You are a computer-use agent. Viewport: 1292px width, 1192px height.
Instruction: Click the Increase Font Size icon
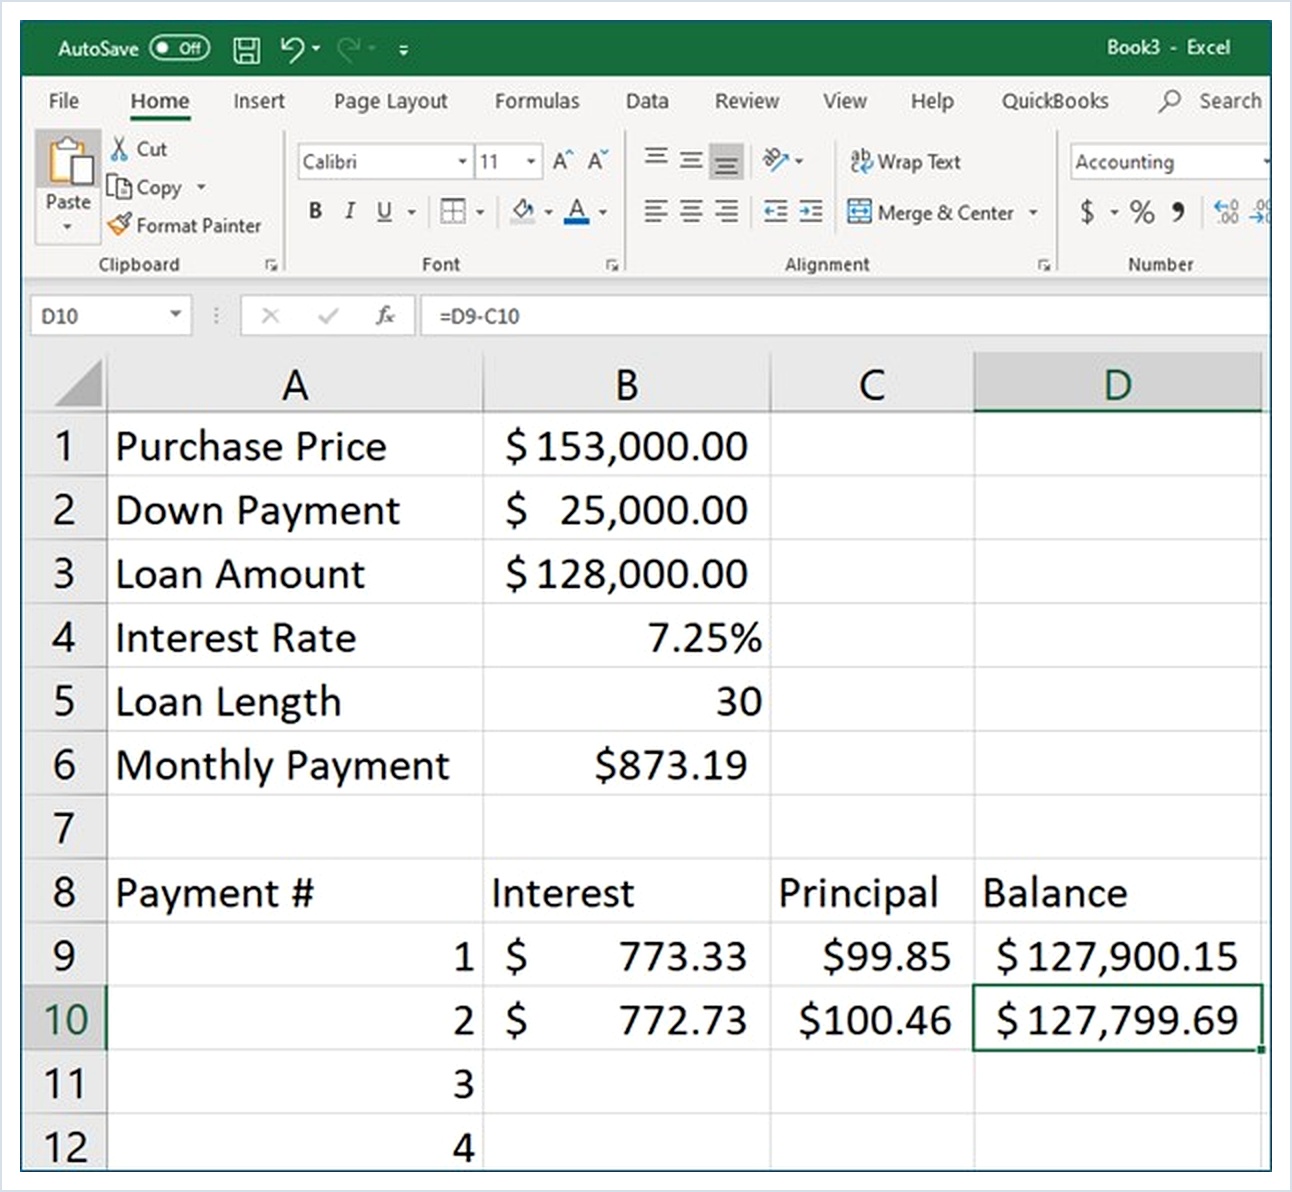(x=563, y=160)
